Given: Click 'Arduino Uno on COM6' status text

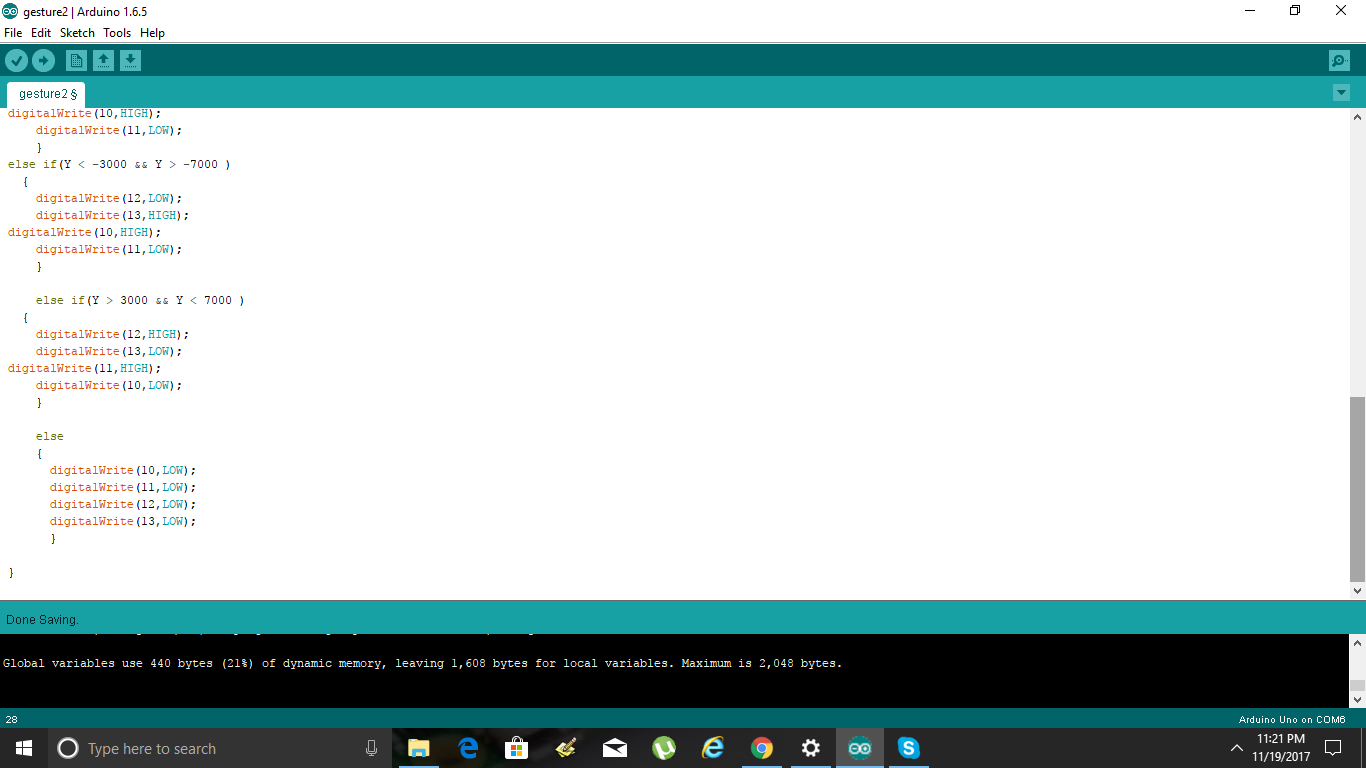Looking at the screenshot, I should click(1290, 718).
